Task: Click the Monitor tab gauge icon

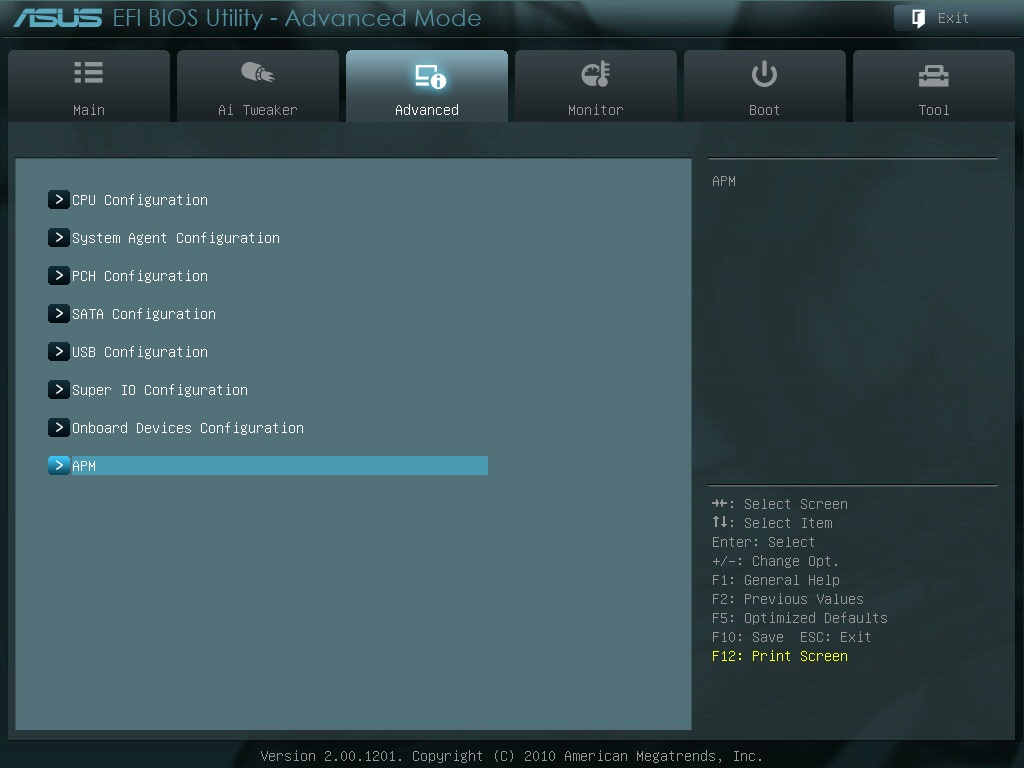Action: point(596,74)
